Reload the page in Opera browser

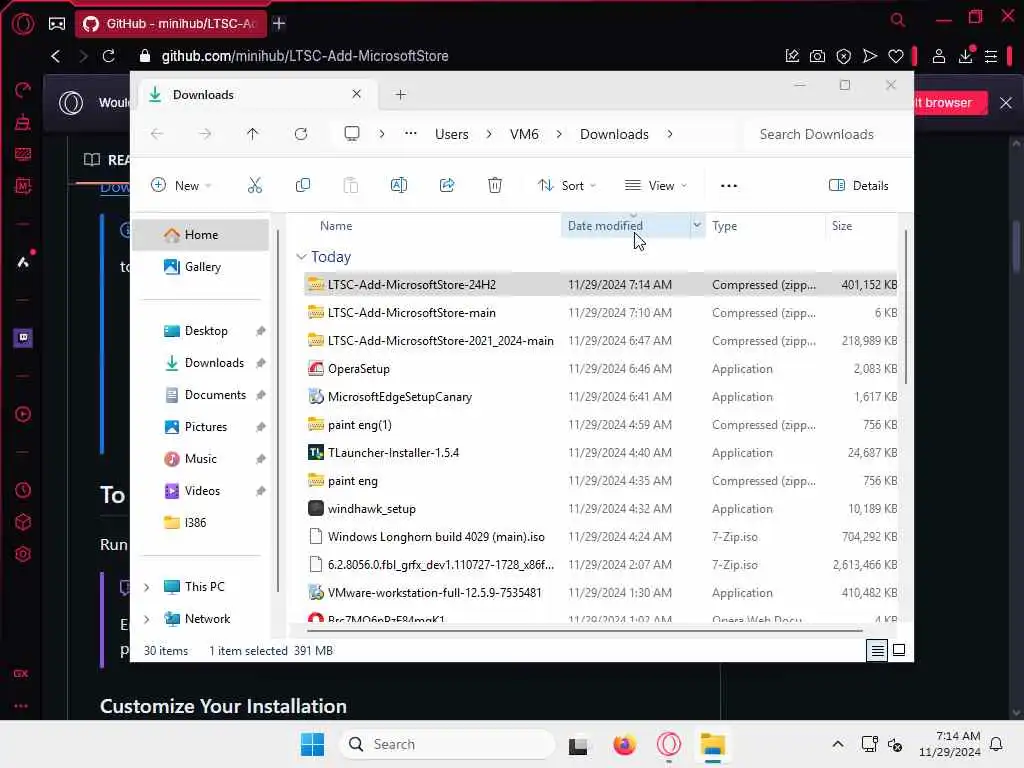click(108, 56)
